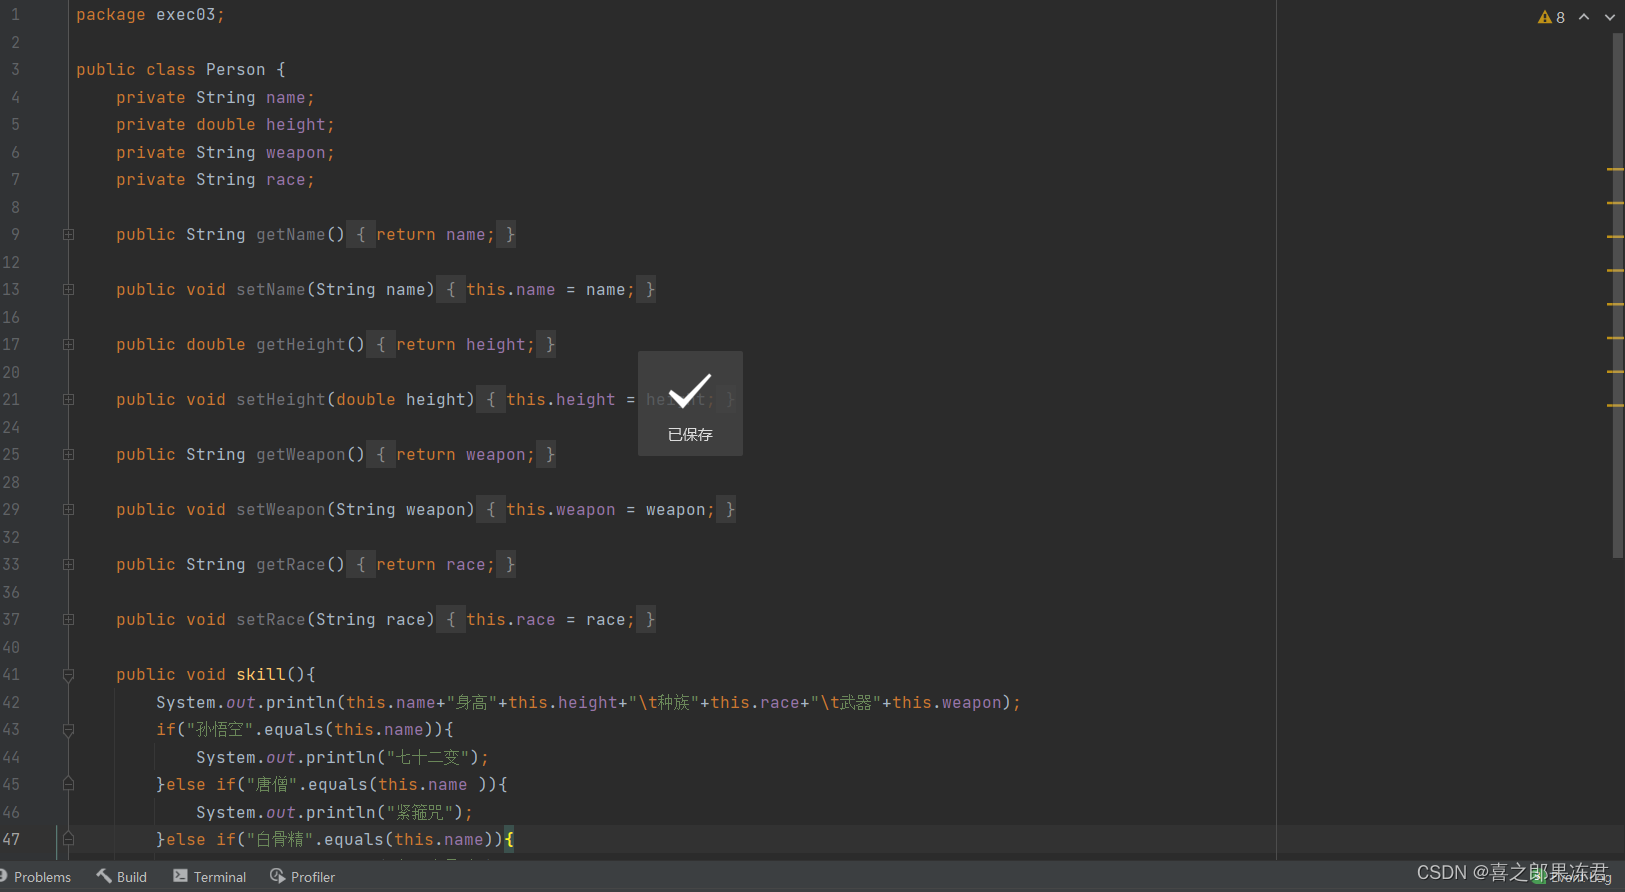Expand folded setName method via gutter plus
1625x892 pixels.
[x=68, y=290]
